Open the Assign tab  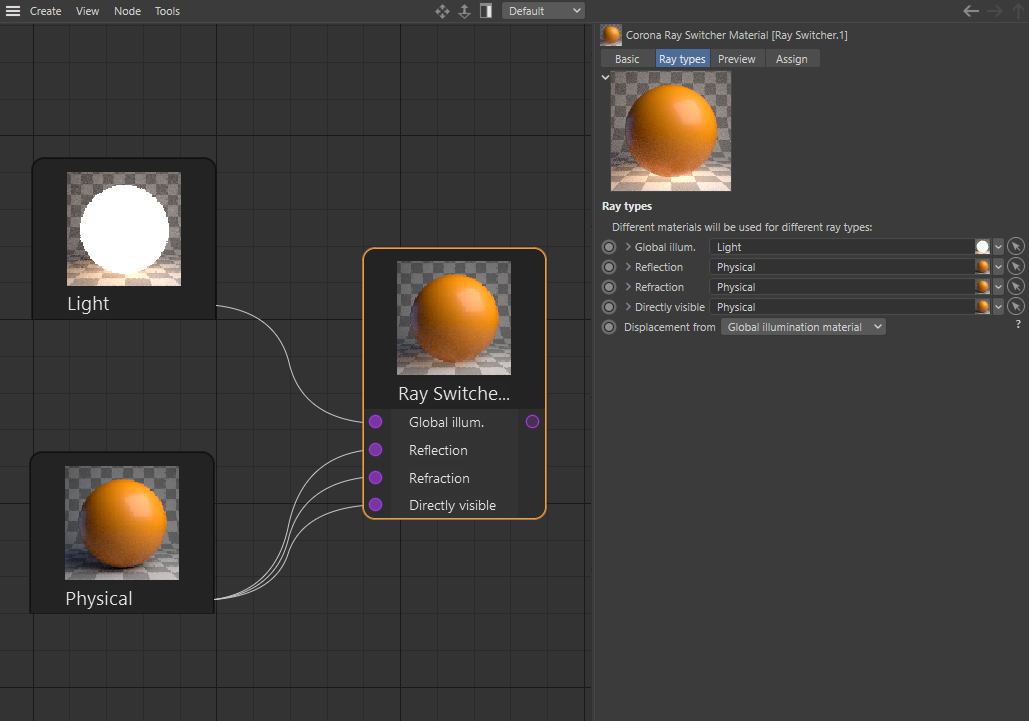(x=791, y=59)
